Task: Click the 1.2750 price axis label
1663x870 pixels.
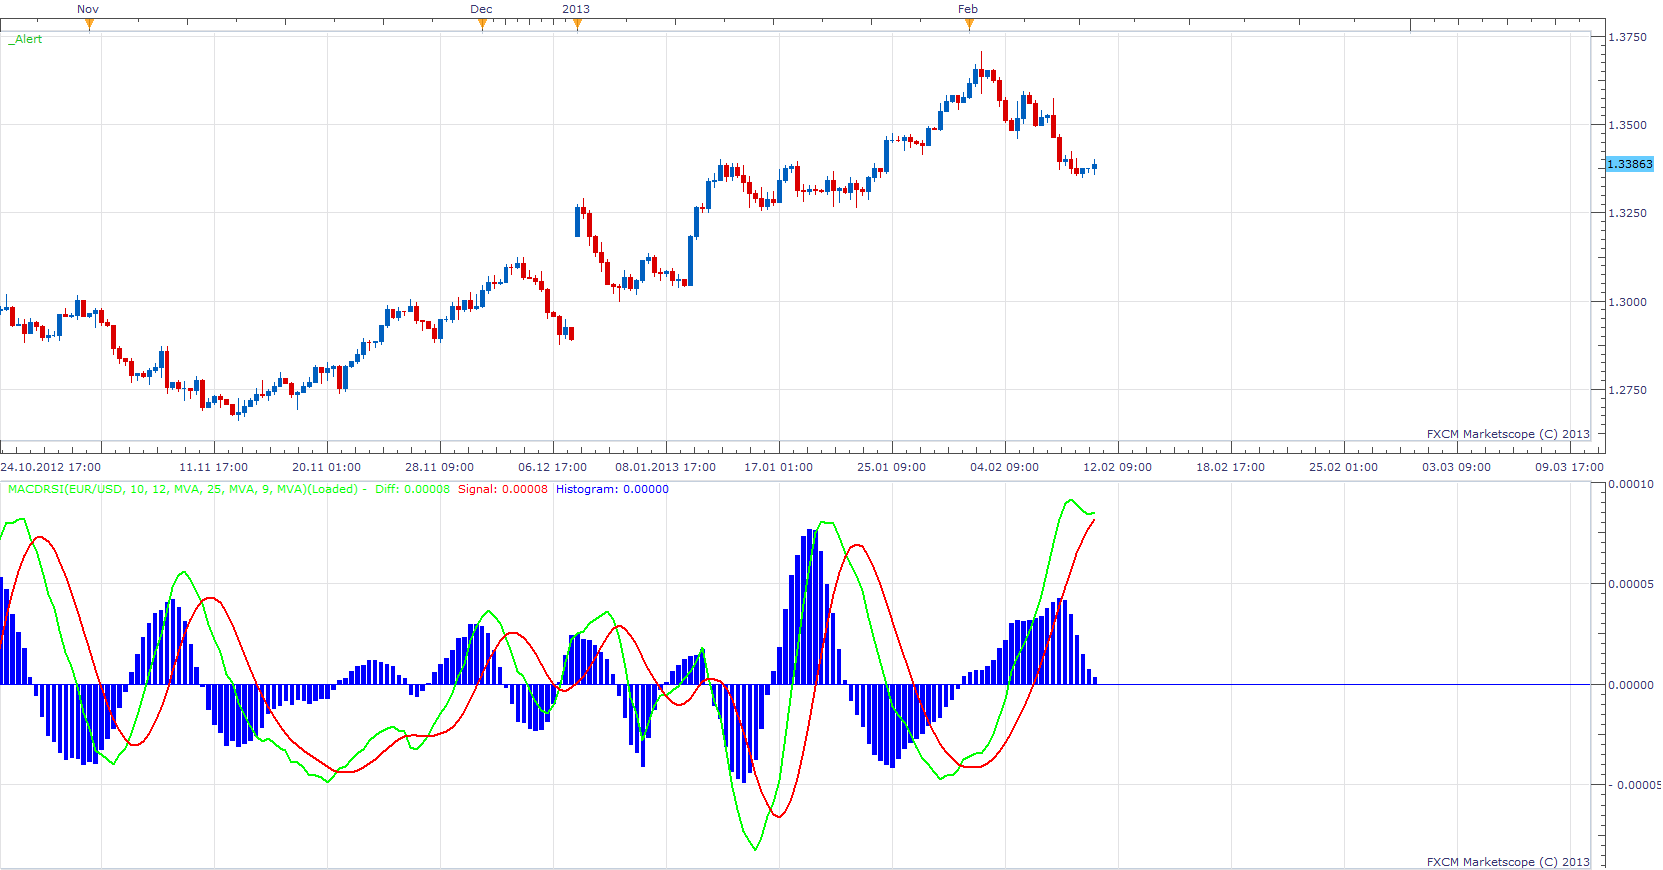Action: coord(1627,390)
